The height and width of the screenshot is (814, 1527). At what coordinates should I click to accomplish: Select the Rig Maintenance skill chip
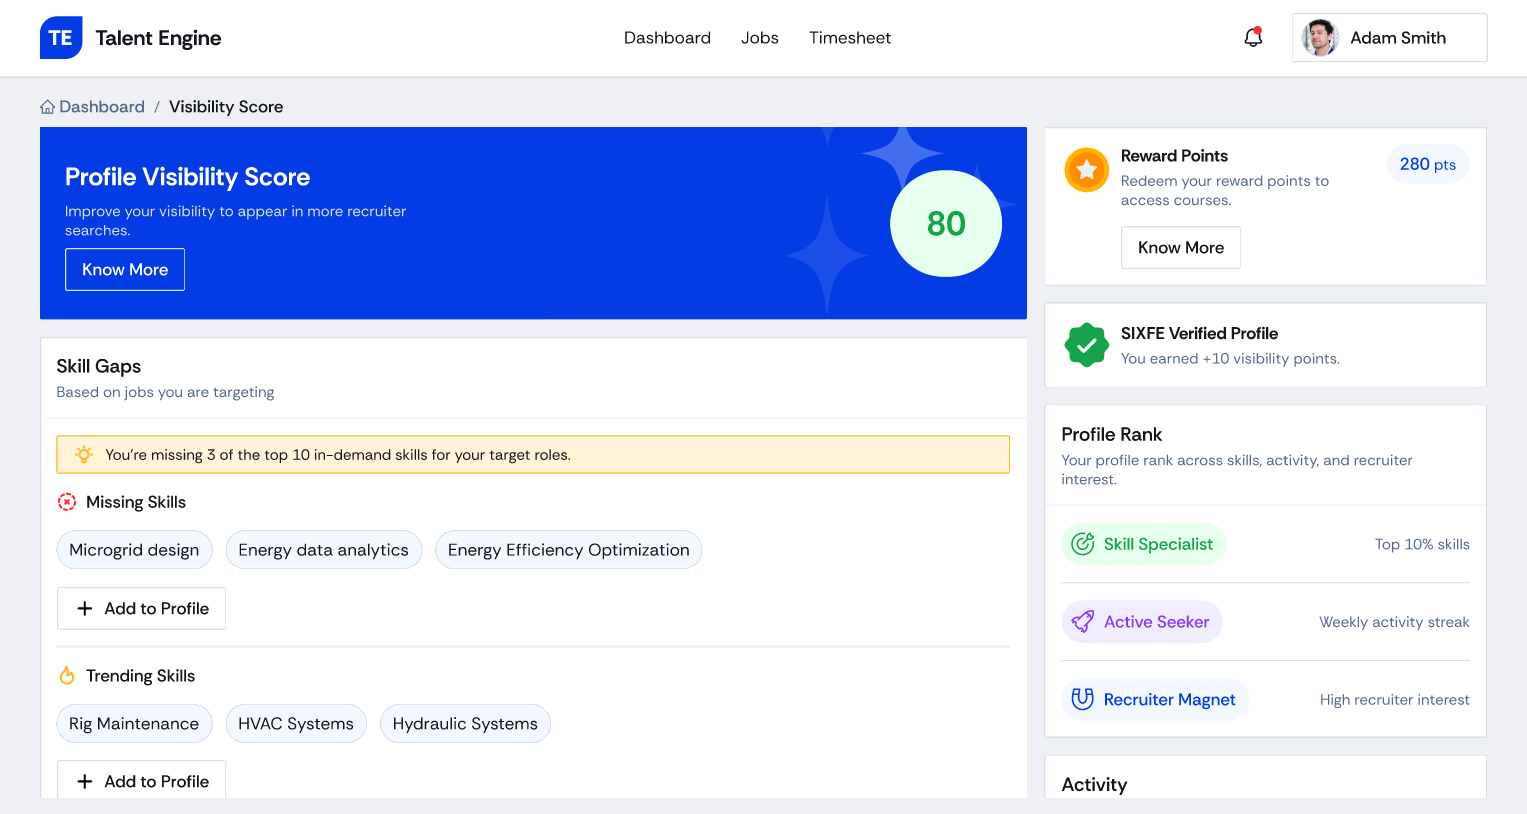coord(134,724)
